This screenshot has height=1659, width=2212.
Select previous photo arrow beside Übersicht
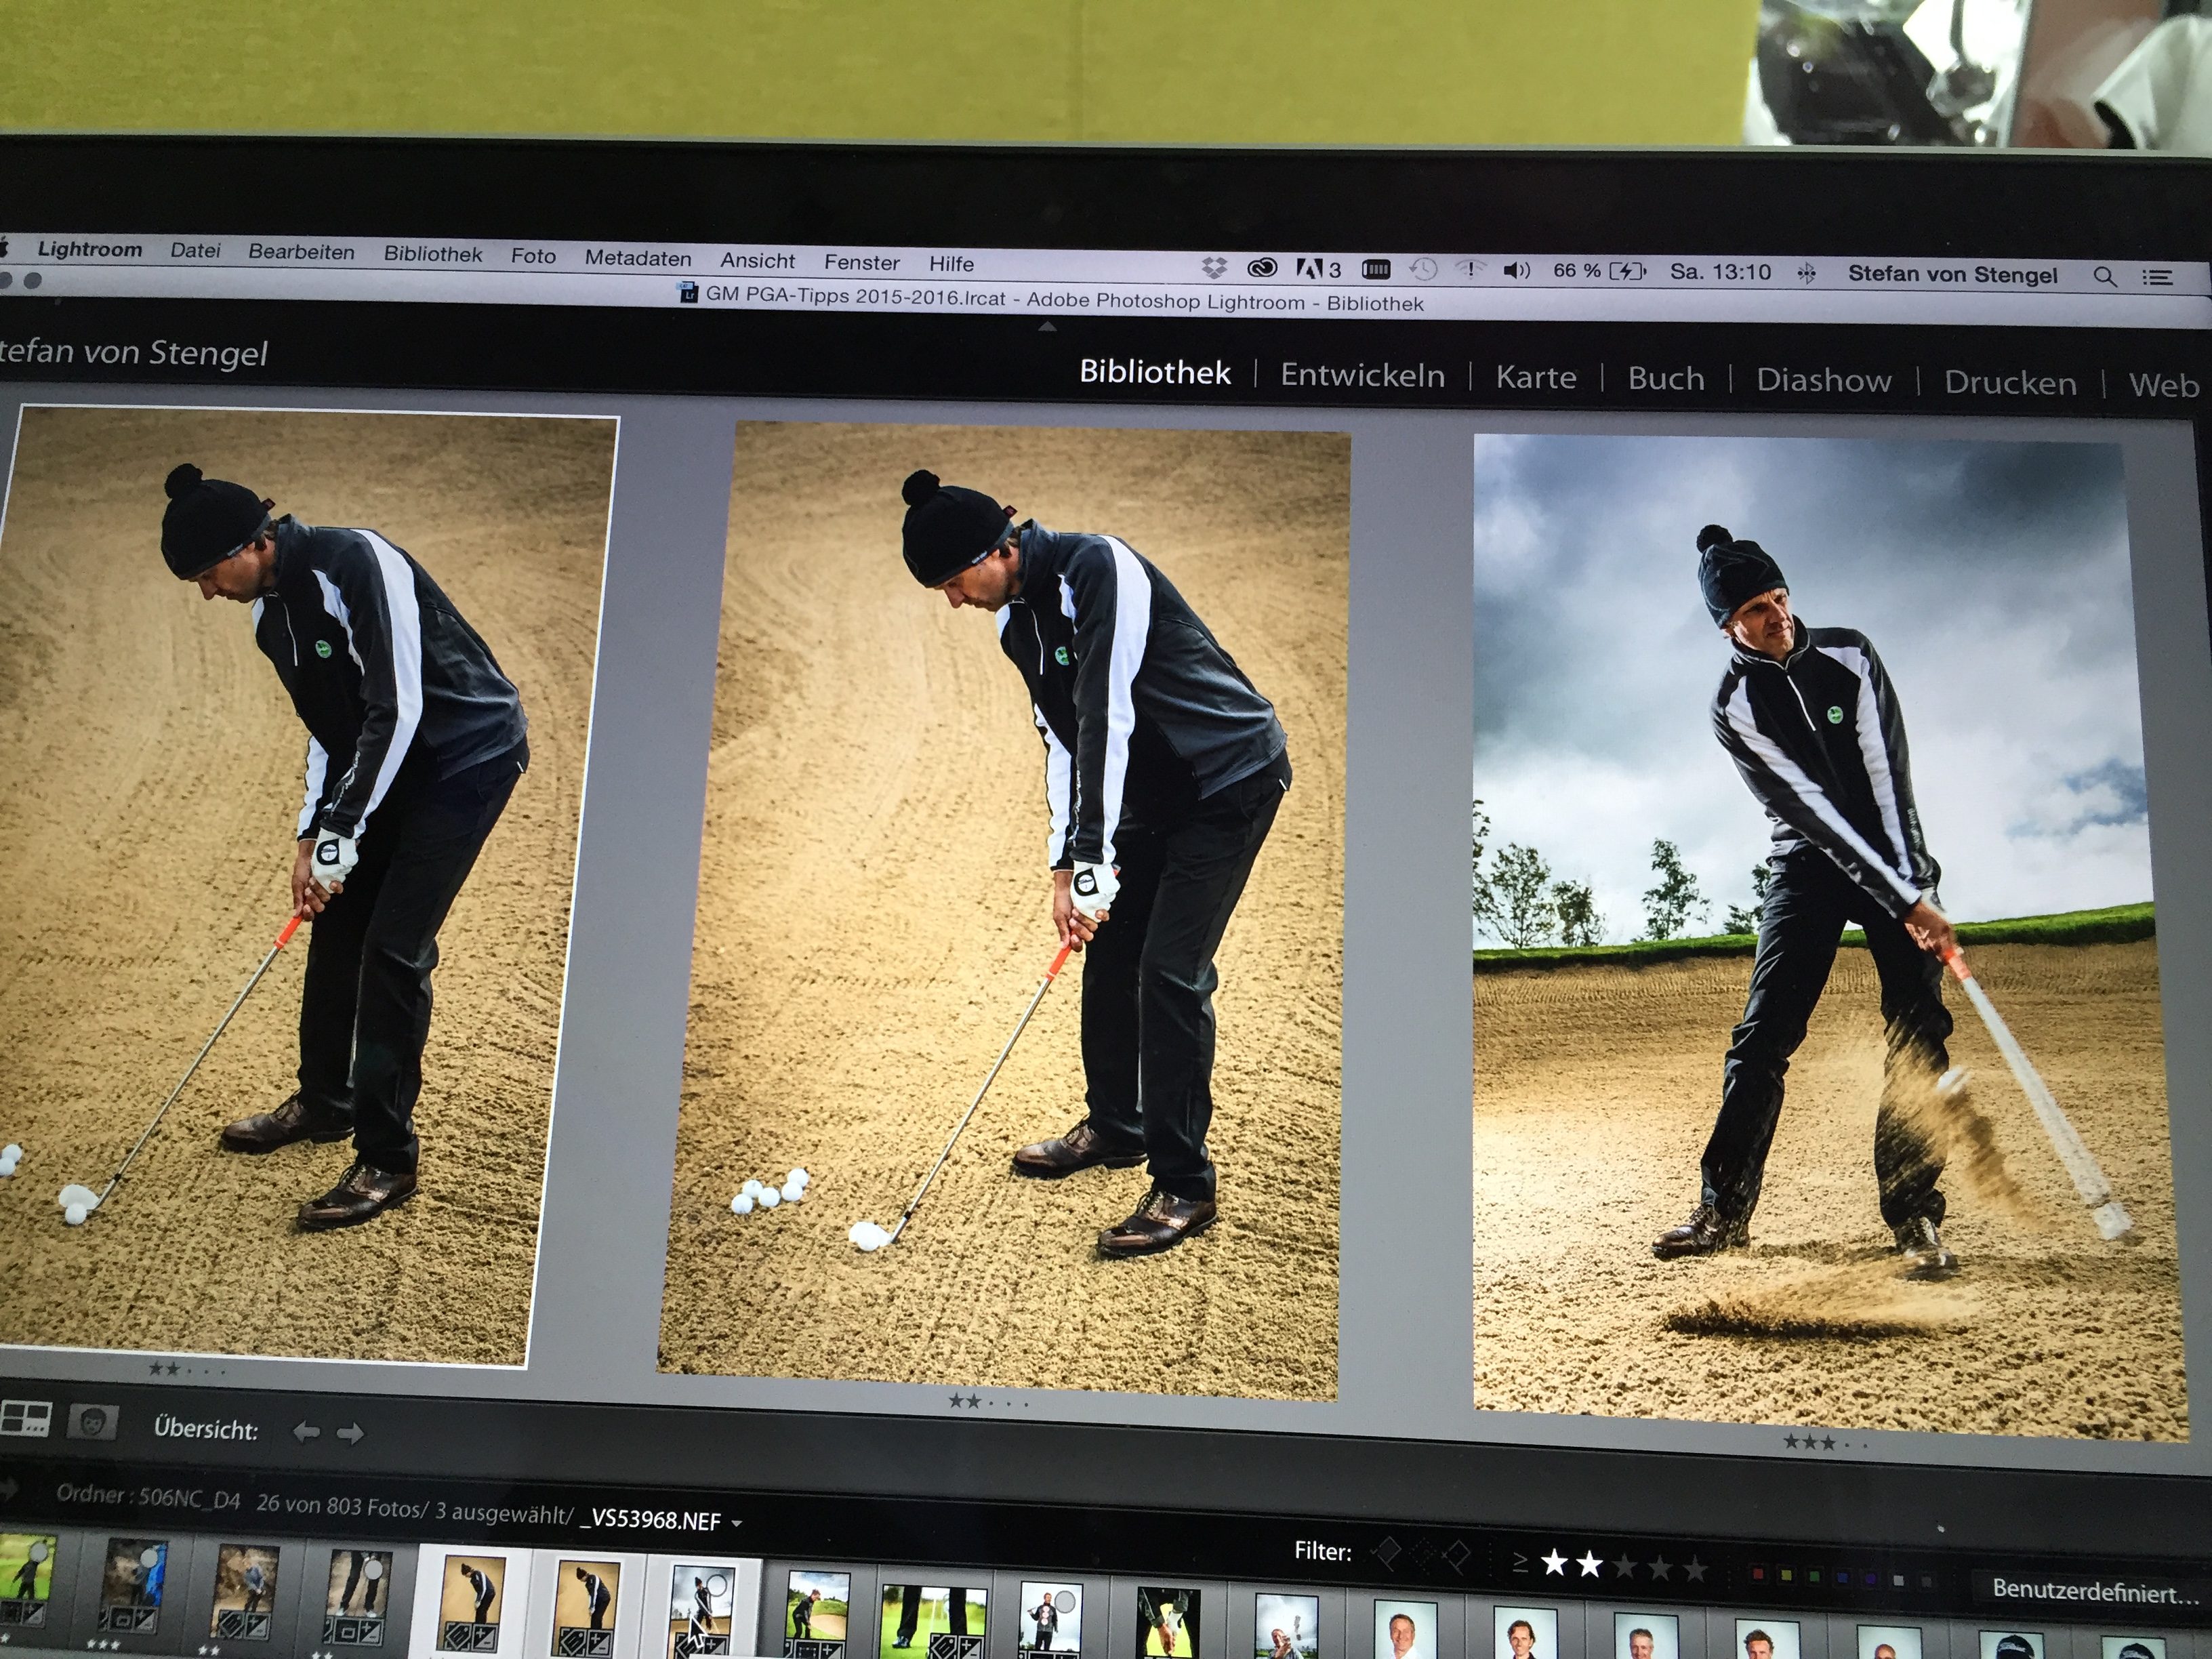[x=306, y=1433]
